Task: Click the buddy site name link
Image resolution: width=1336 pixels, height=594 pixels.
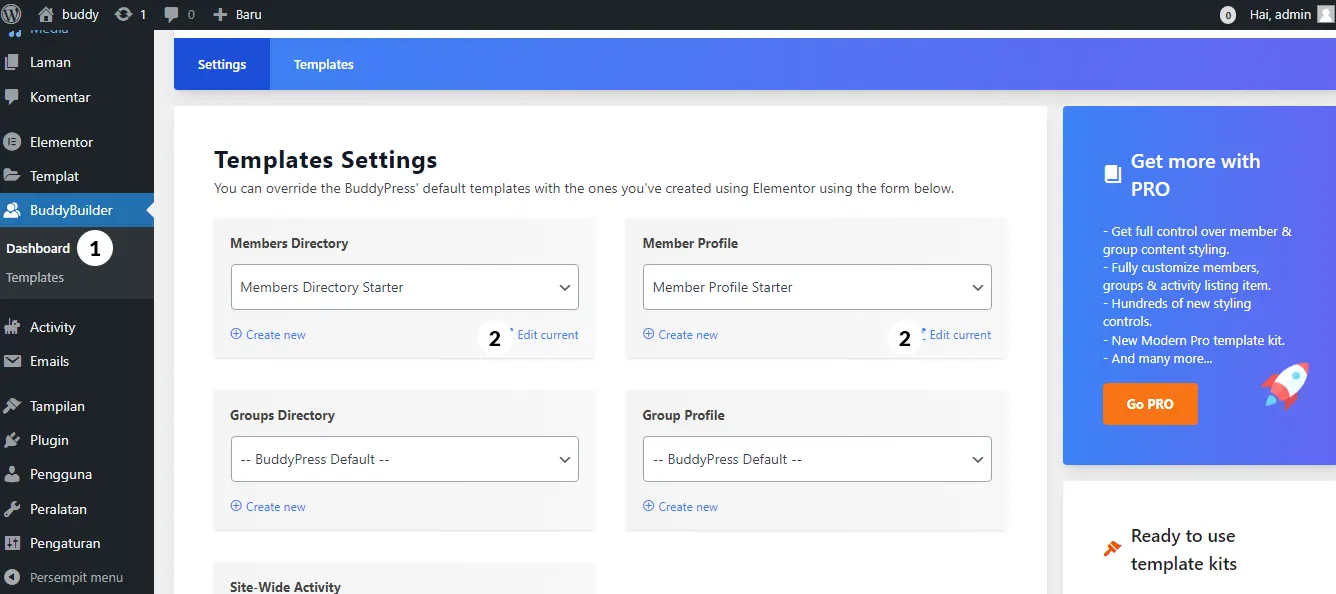Action: [x=81, y=15]
